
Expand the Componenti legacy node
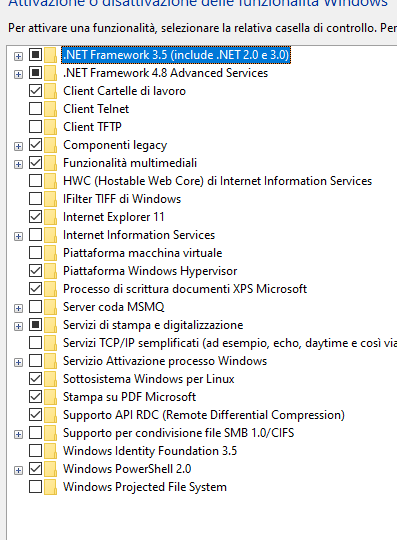click(18, 146)
